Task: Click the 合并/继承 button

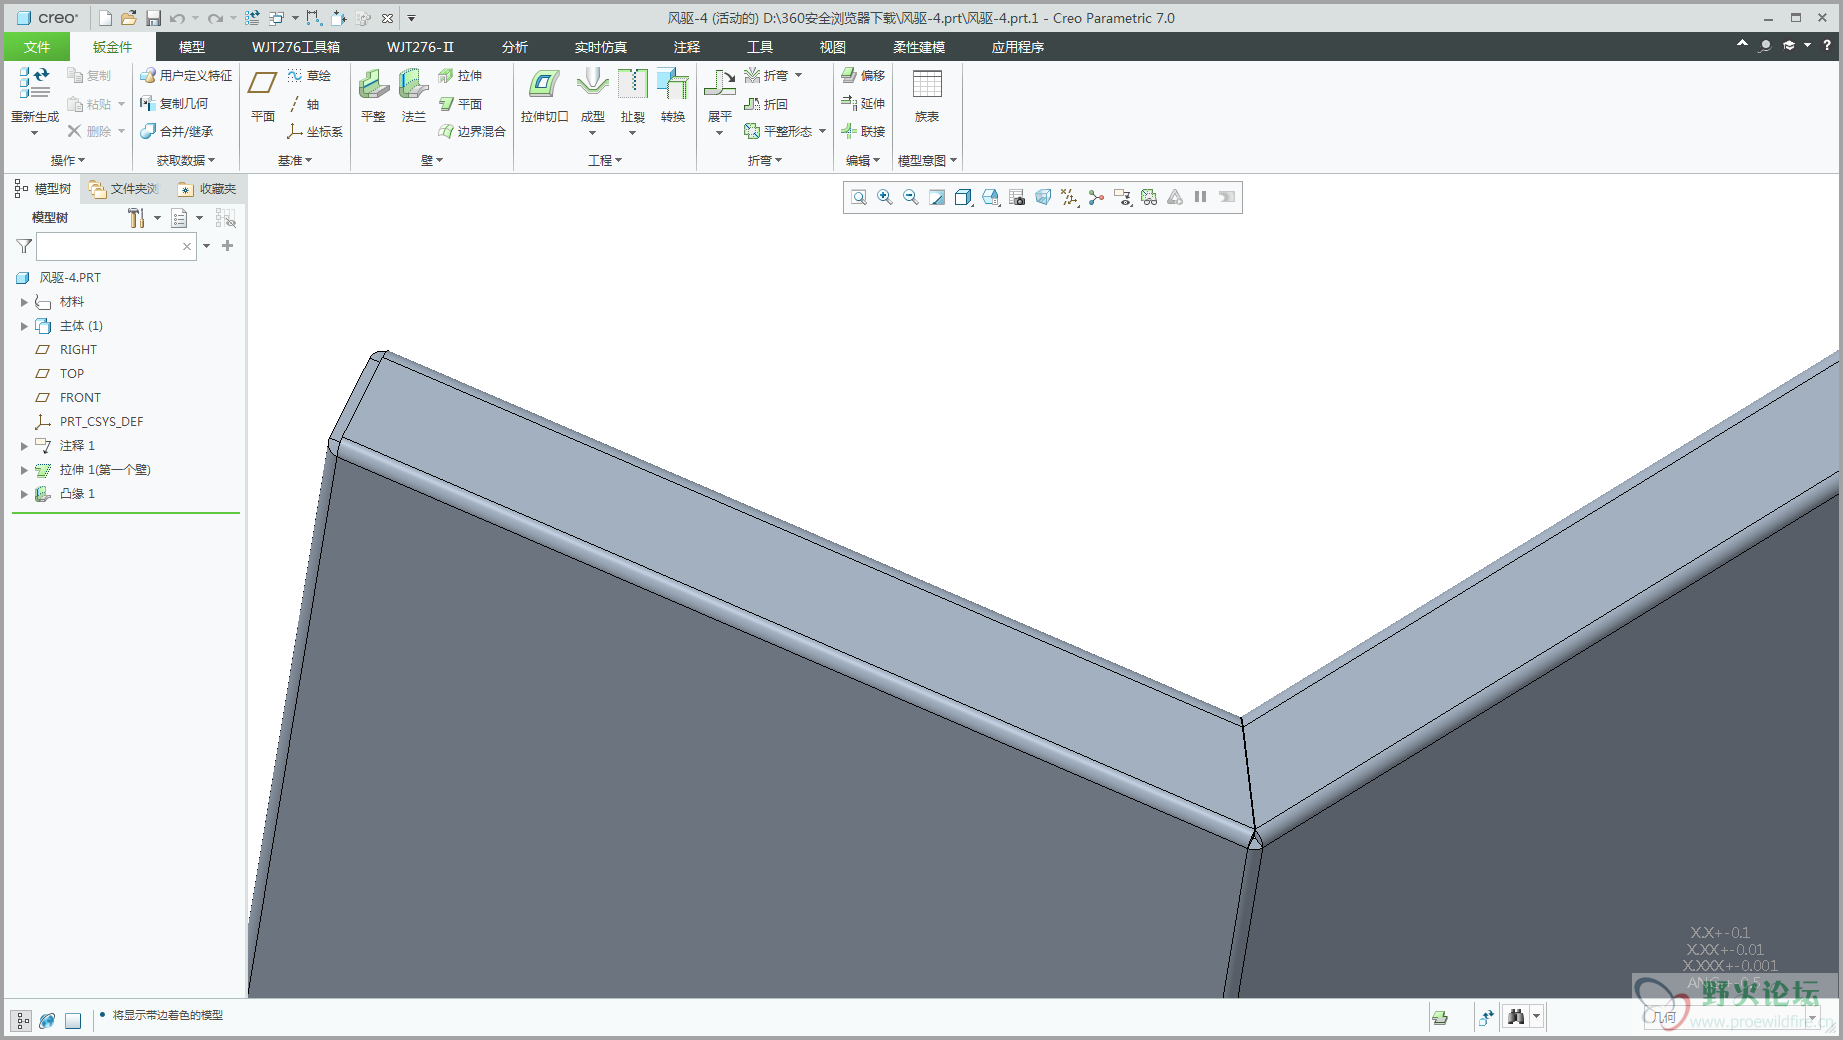Action: click(x=177, y=131)
